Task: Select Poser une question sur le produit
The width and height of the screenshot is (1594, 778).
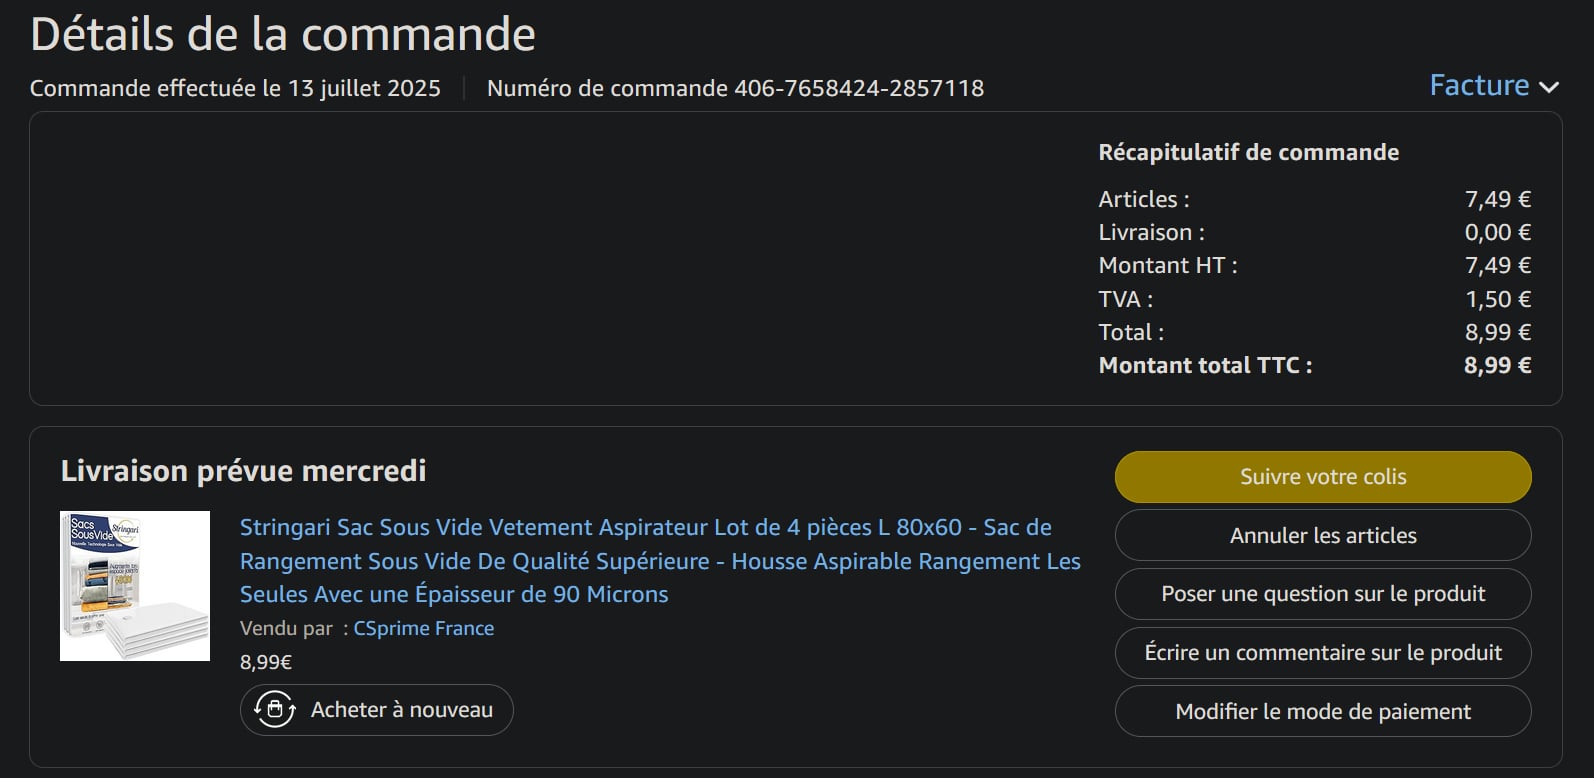Action: (1322, 594)
